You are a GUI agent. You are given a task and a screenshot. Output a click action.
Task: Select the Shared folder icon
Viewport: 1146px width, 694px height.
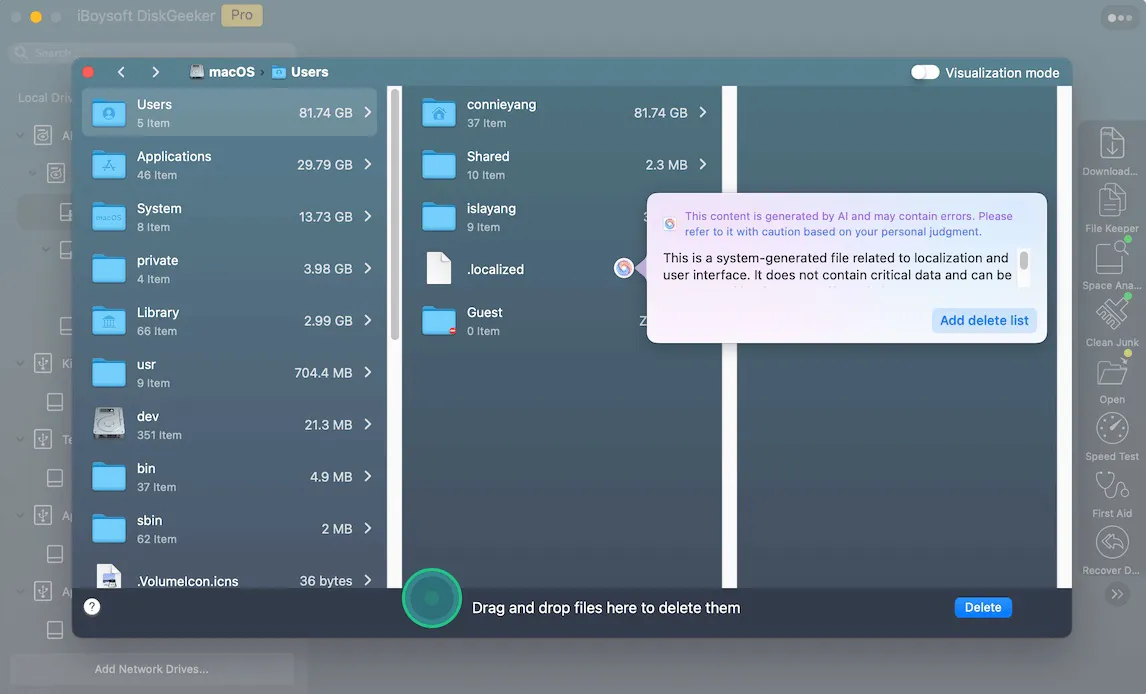[x=439, y=165]
